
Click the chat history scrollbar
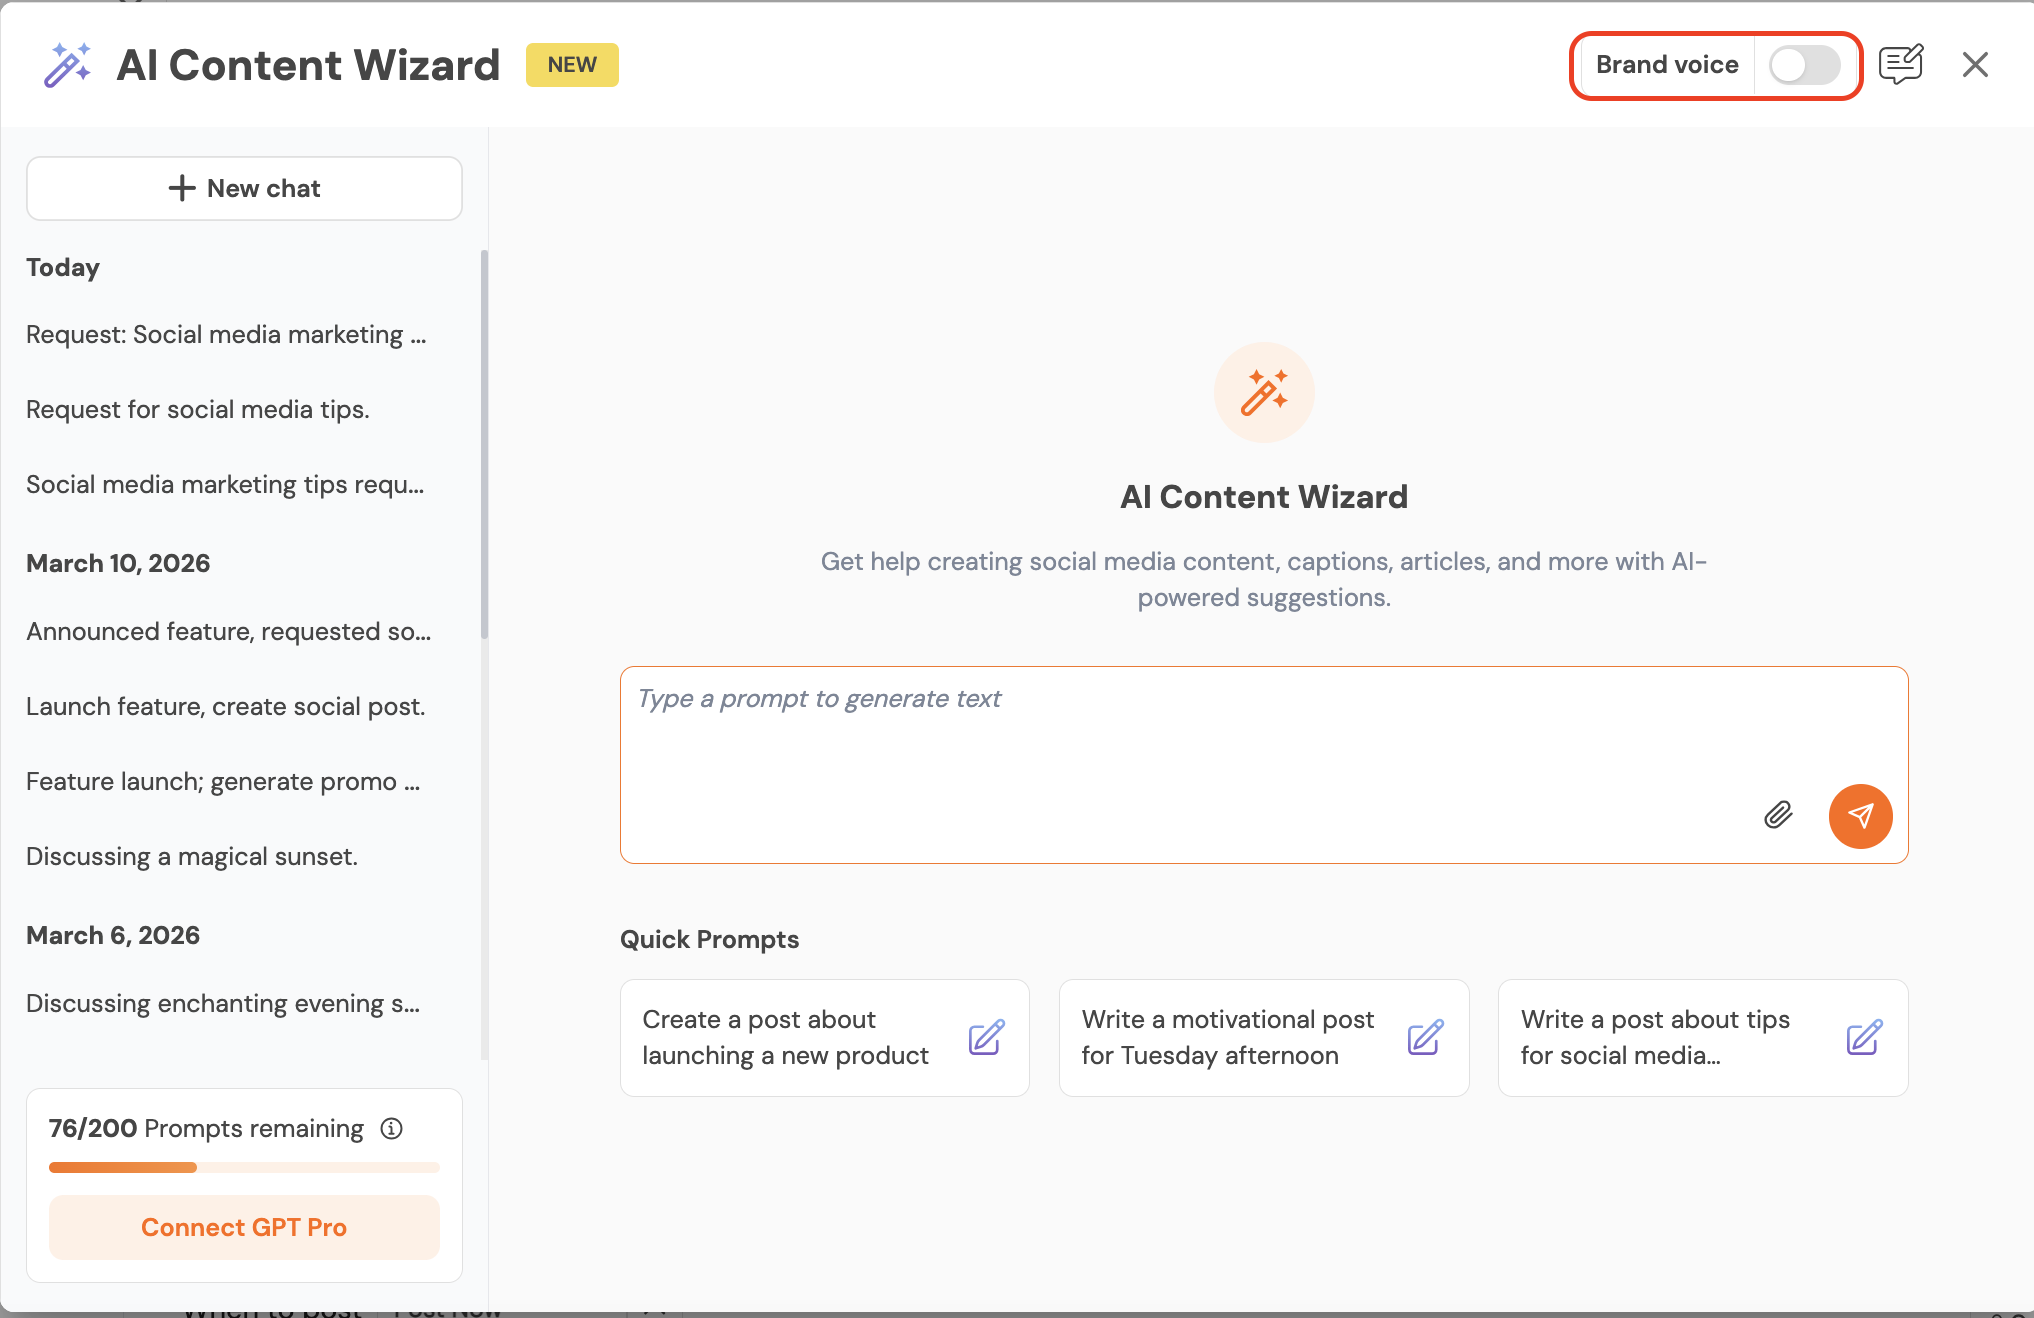[x=485, y=445]
